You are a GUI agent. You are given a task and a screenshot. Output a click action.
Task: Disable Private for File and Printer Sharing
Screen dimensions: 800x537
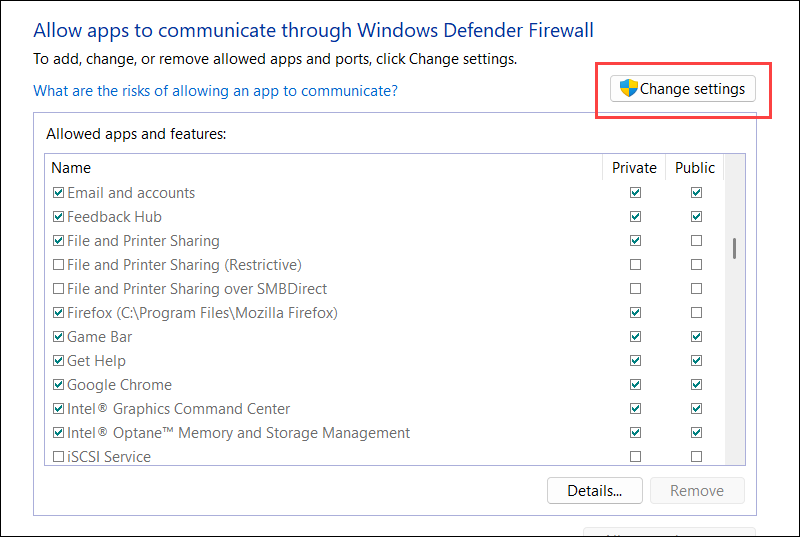tap(635, 241)
